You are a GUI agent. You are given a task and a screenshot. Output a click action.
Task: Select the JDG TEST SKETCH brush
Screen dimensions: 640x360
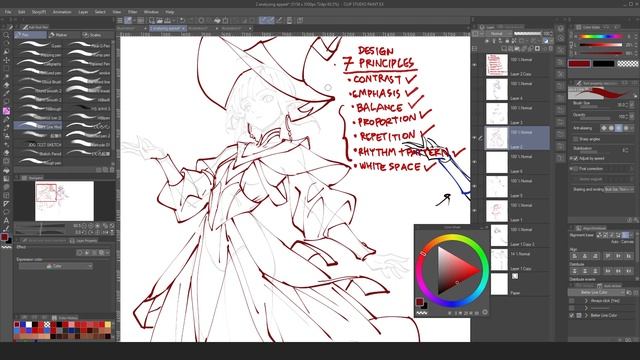[x=39, y=144]
